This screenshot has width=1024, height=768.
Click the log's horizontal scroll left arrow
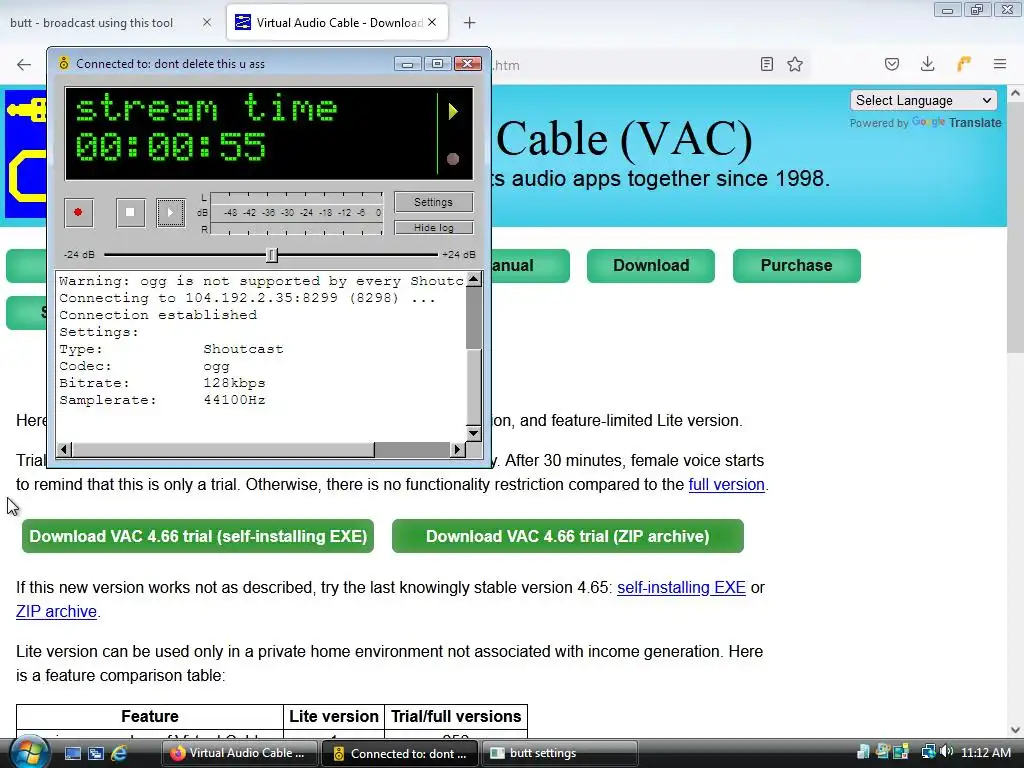(x=64, y=449)
